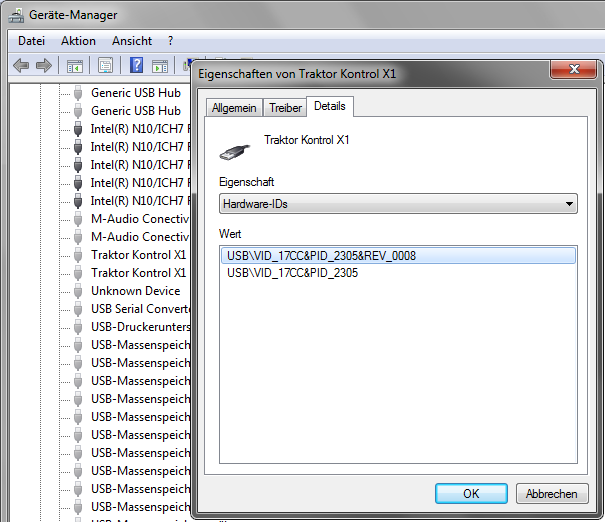Image resolution: width=605 pixels, height=522 pixels.
Task: Close the Traktor Kontrol X1 properties dialog
Action: (x=574, y=69)
